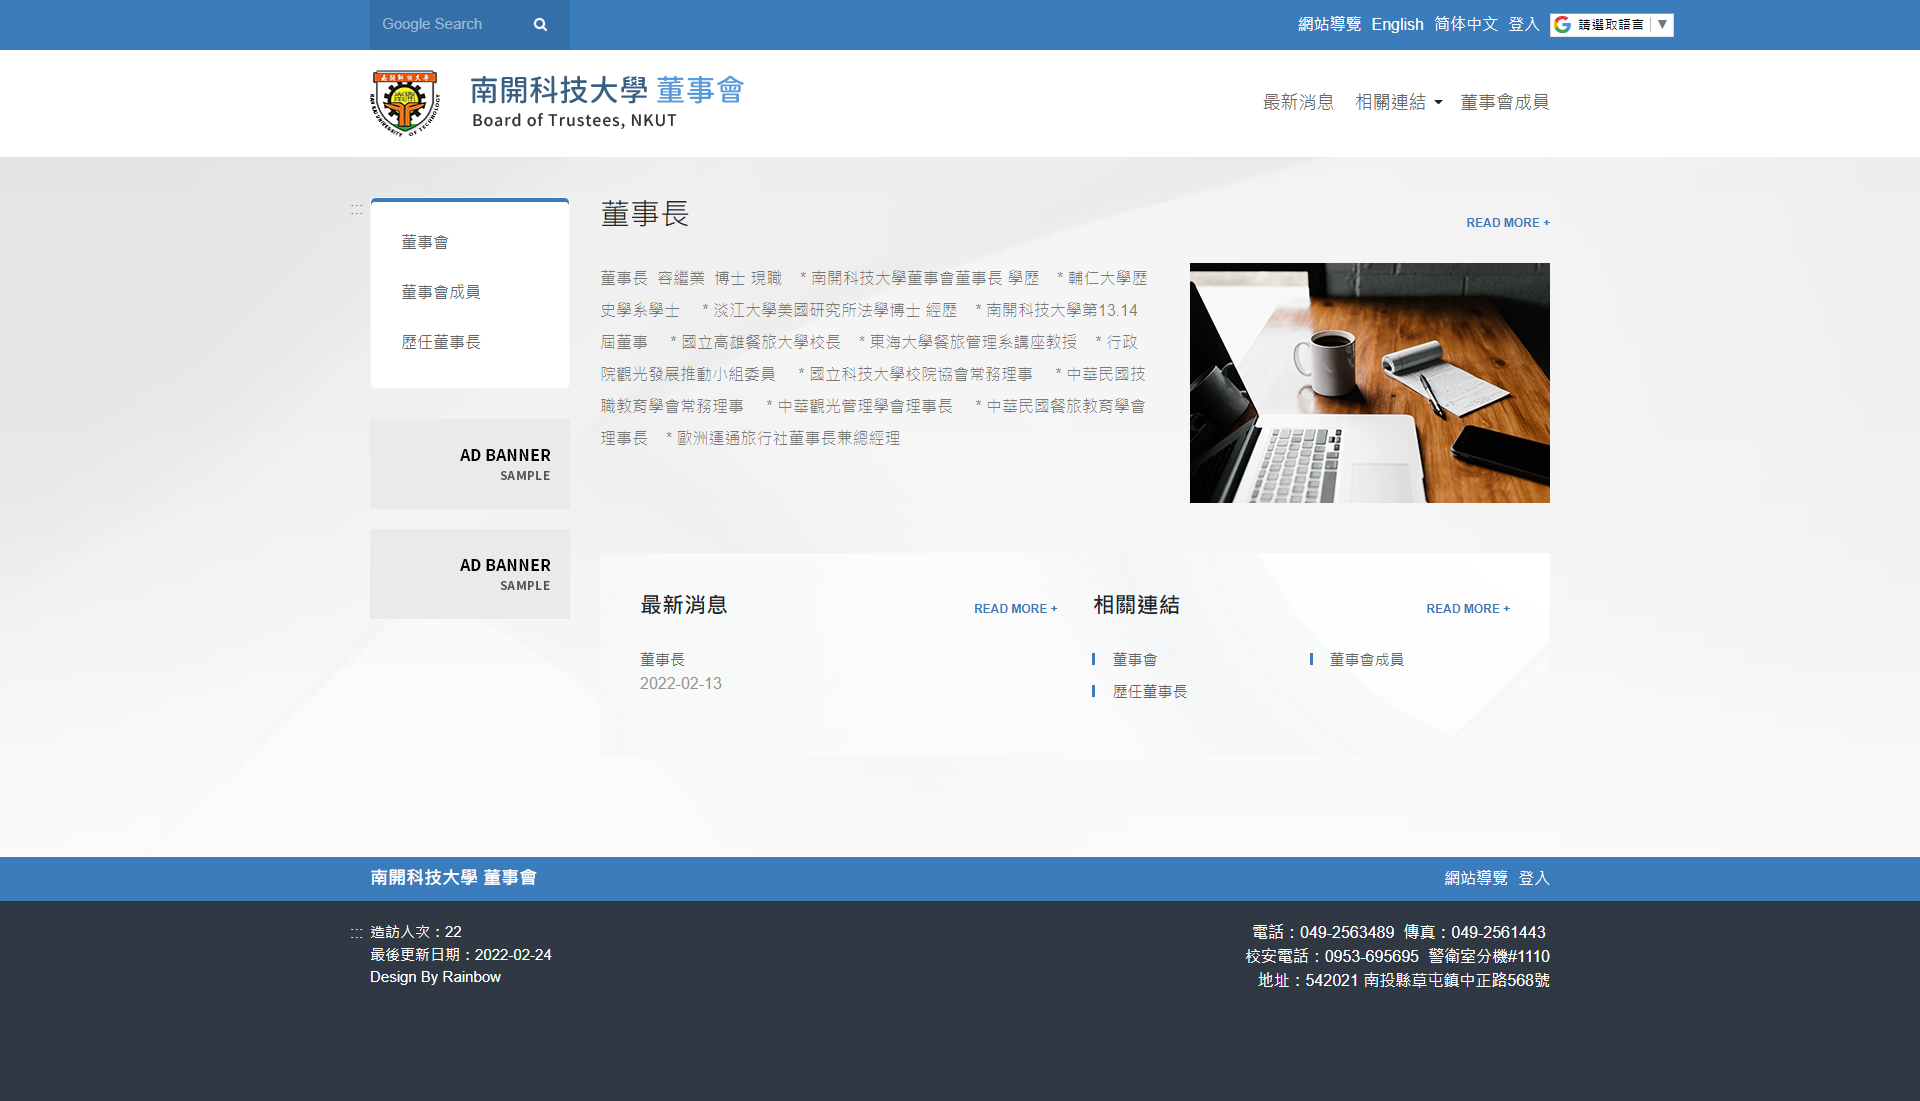Expand the 相關連結 navigation dropdown
1920x1101 pixels.
tap(1398, 102)
